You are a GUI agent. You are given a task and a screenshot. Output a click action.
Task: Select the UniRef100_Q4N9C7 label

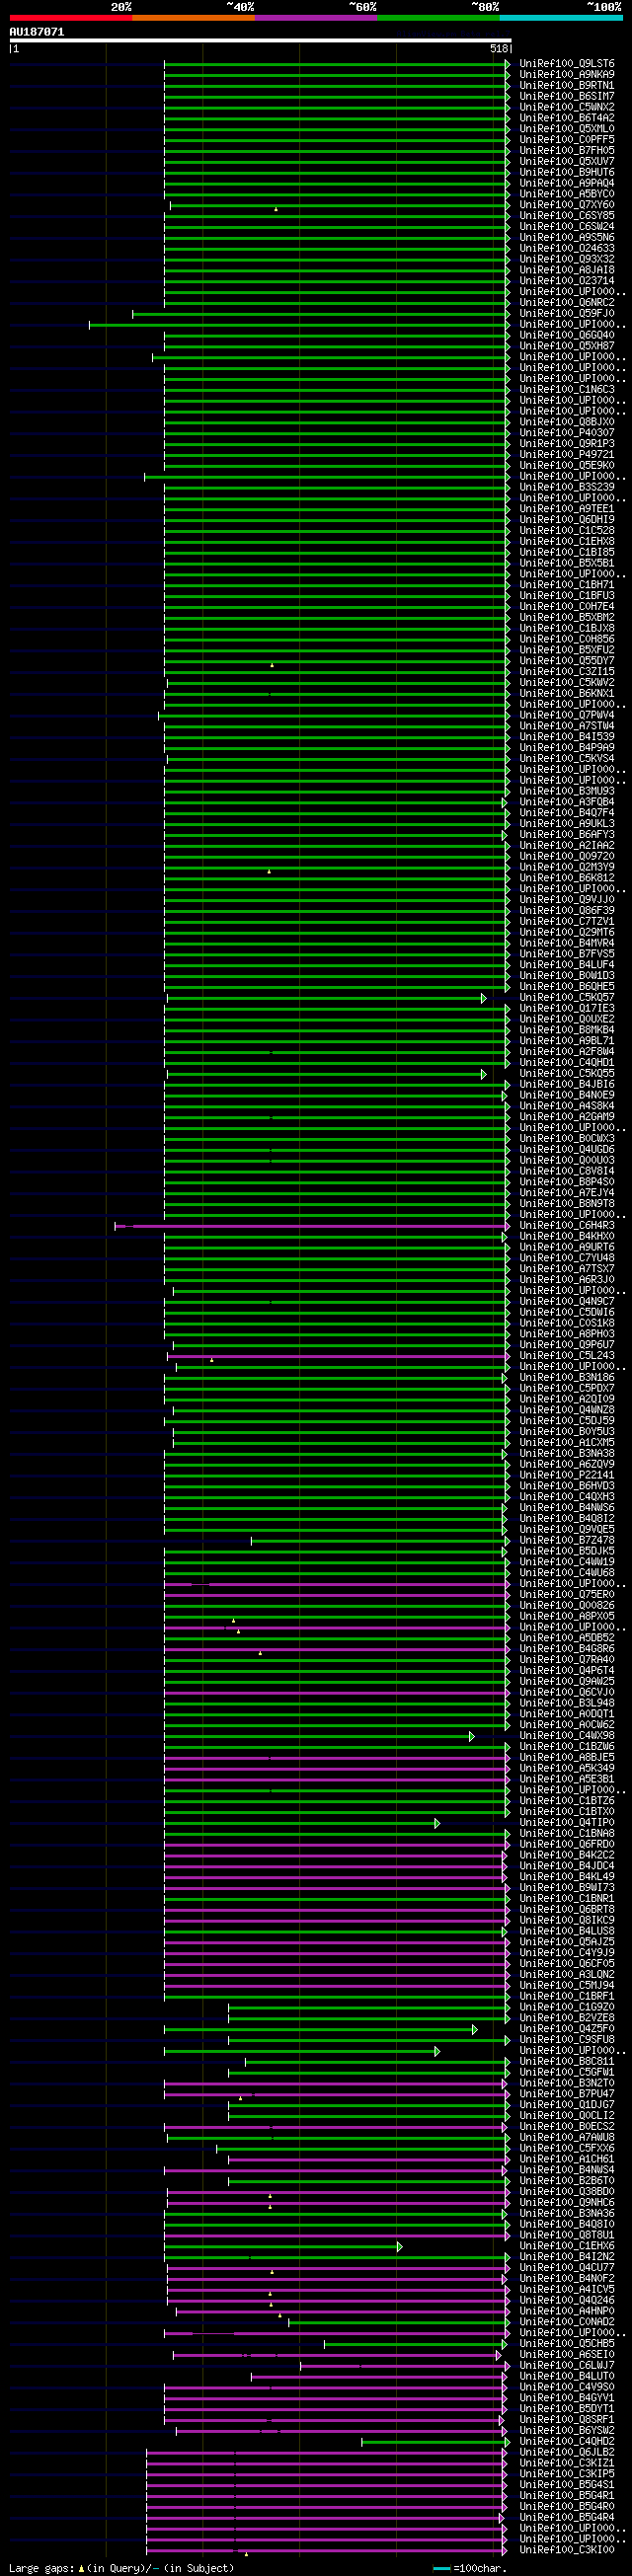pos(567,1302)
